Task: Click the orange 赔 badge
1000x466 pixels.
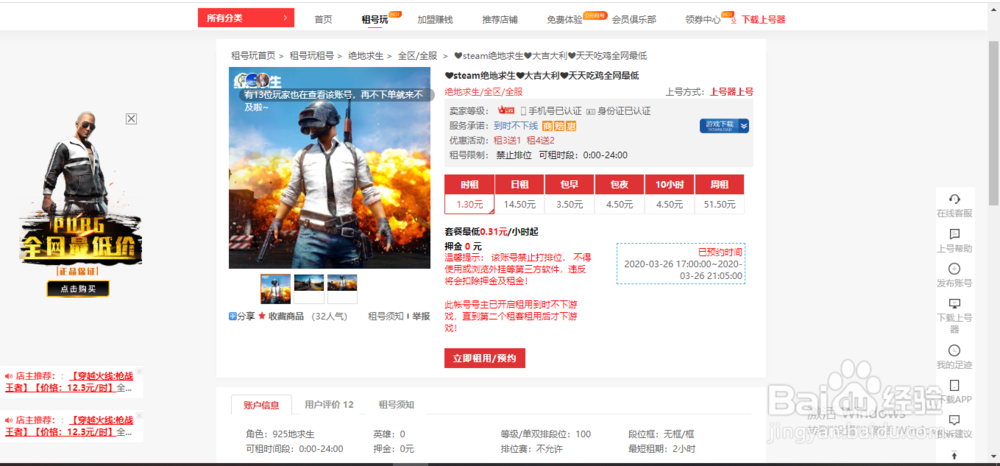Action: tap(559, 125)
